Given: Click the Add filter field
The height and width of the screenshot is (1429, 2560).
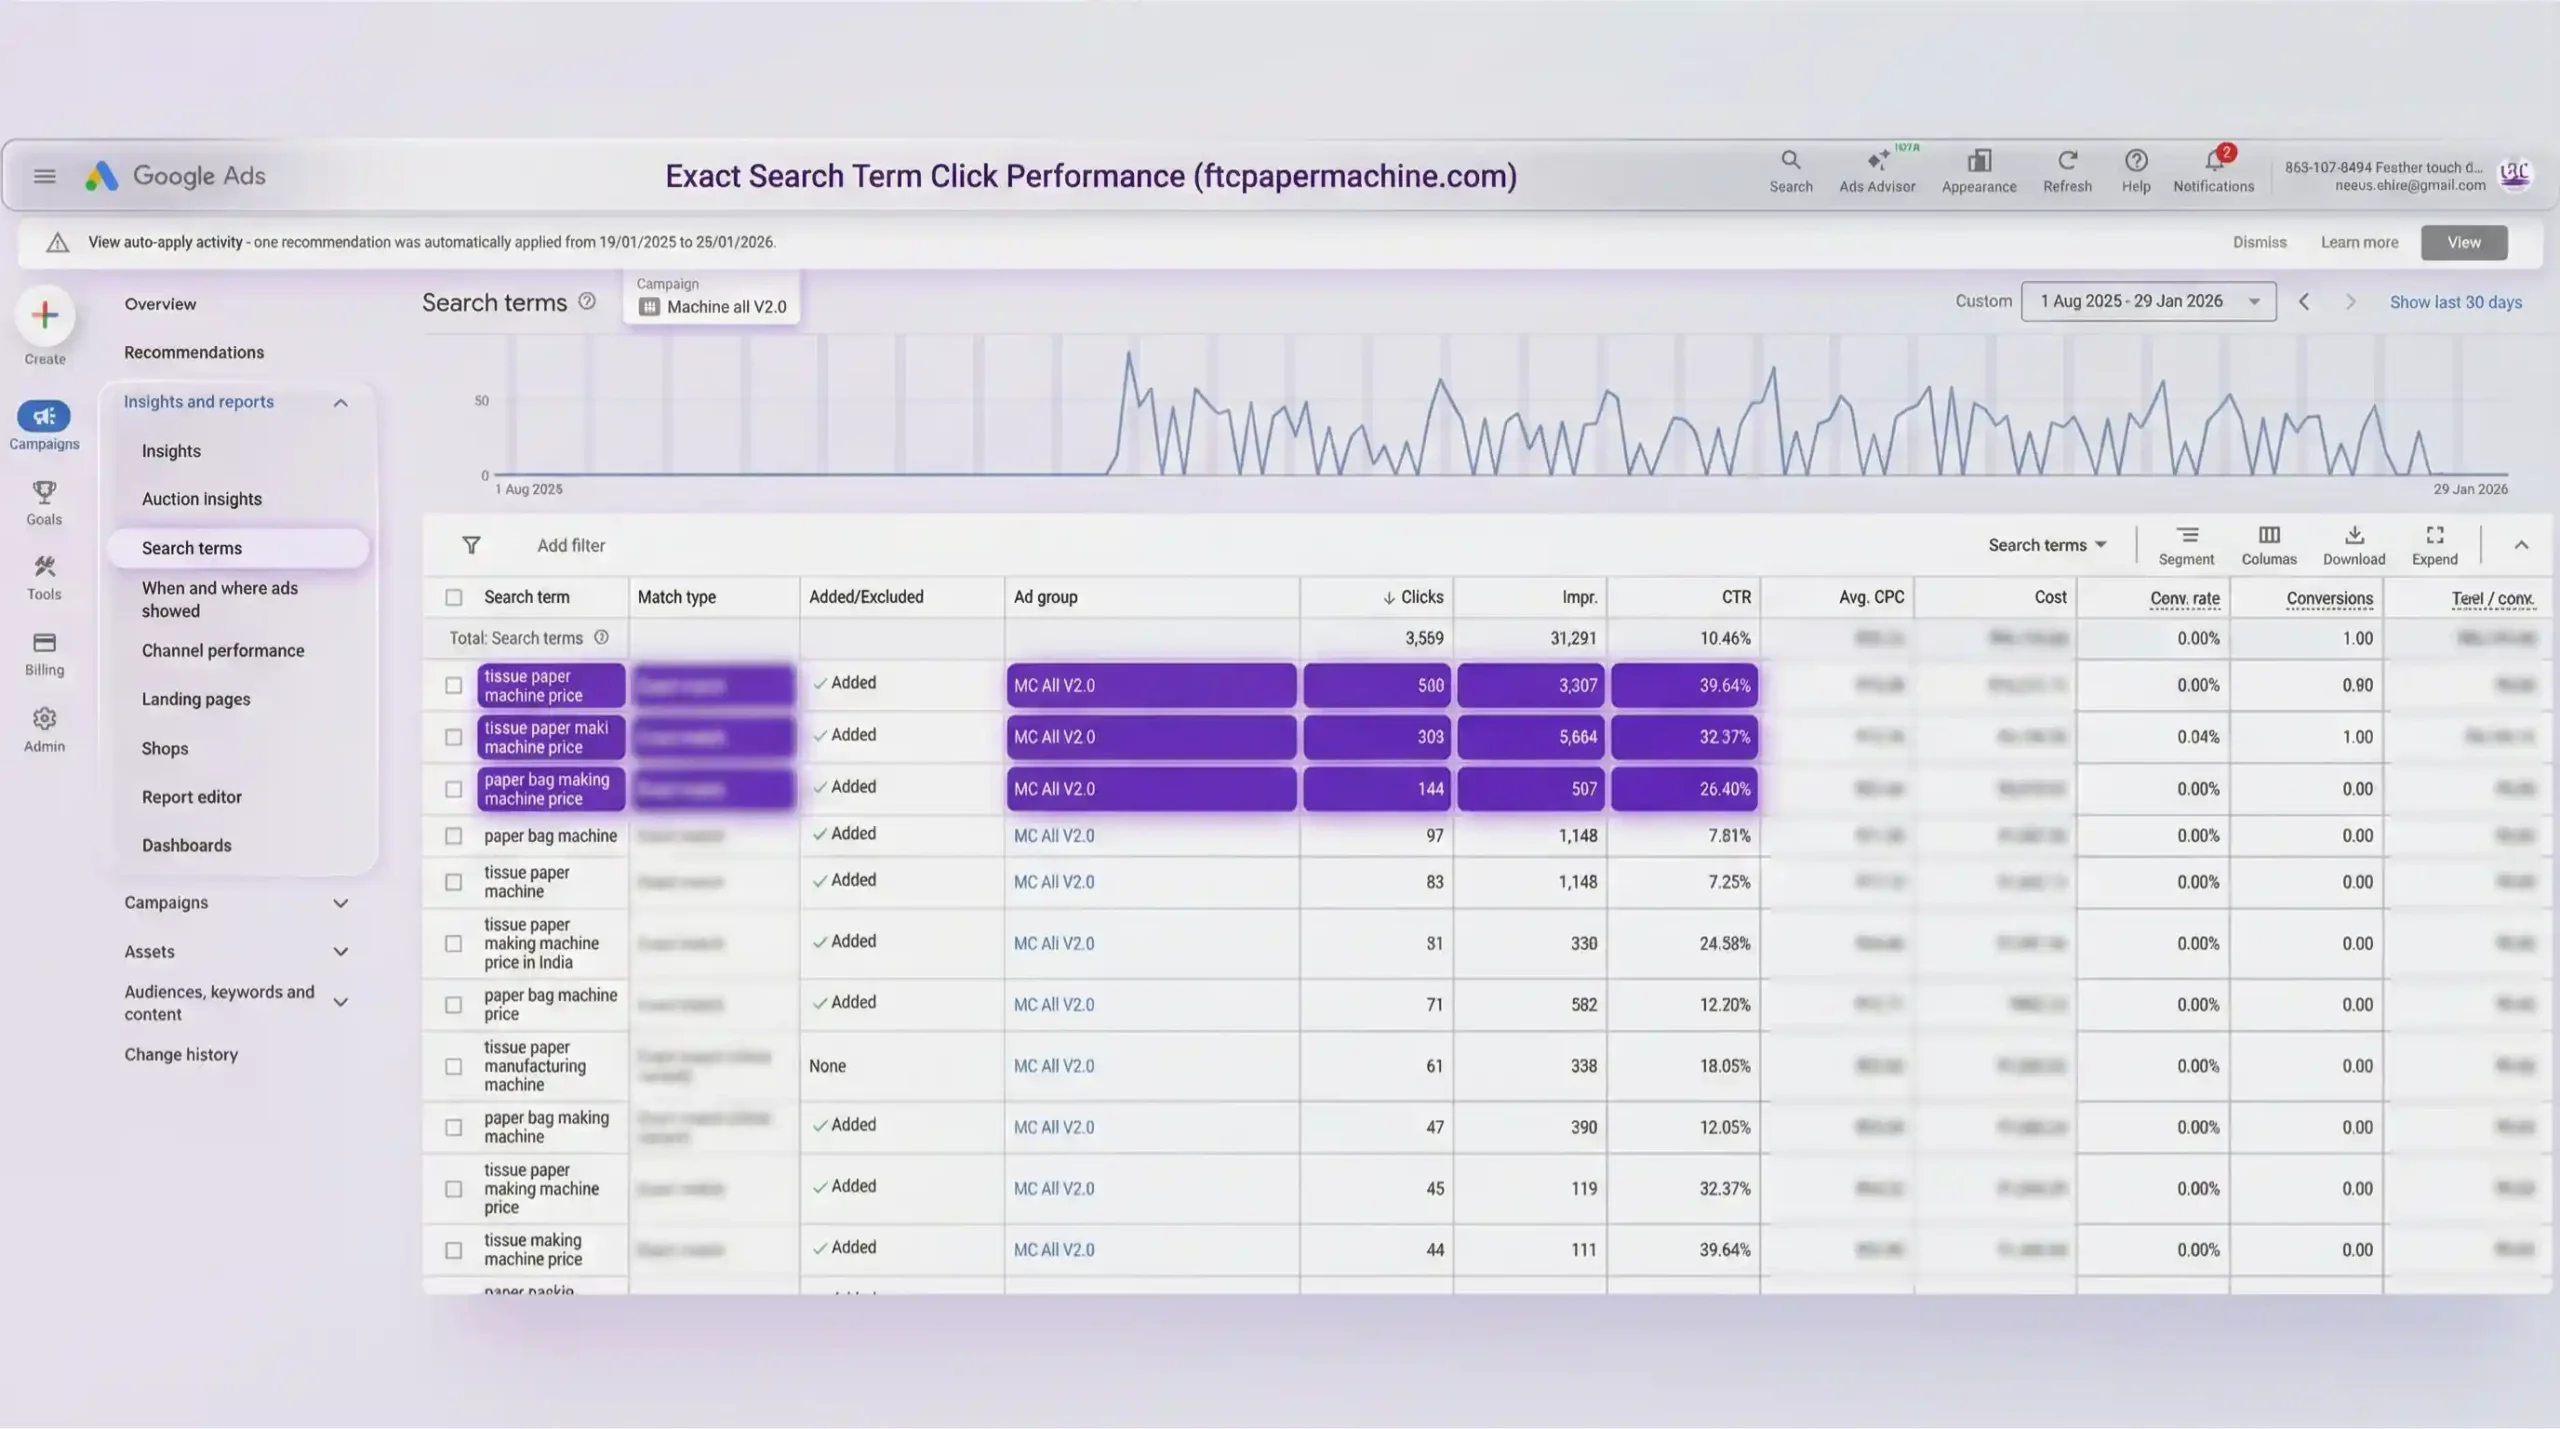Looking at the screenshot, I should (x=571, y=545).
